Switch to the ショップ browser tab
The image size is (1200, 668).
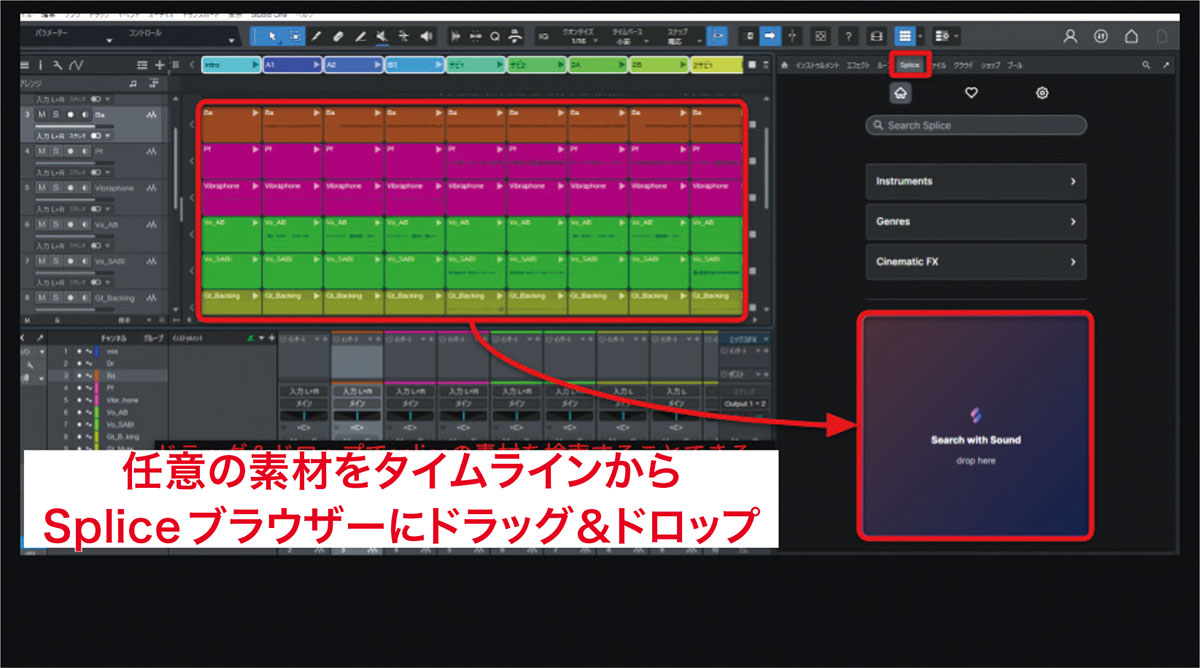990,65
